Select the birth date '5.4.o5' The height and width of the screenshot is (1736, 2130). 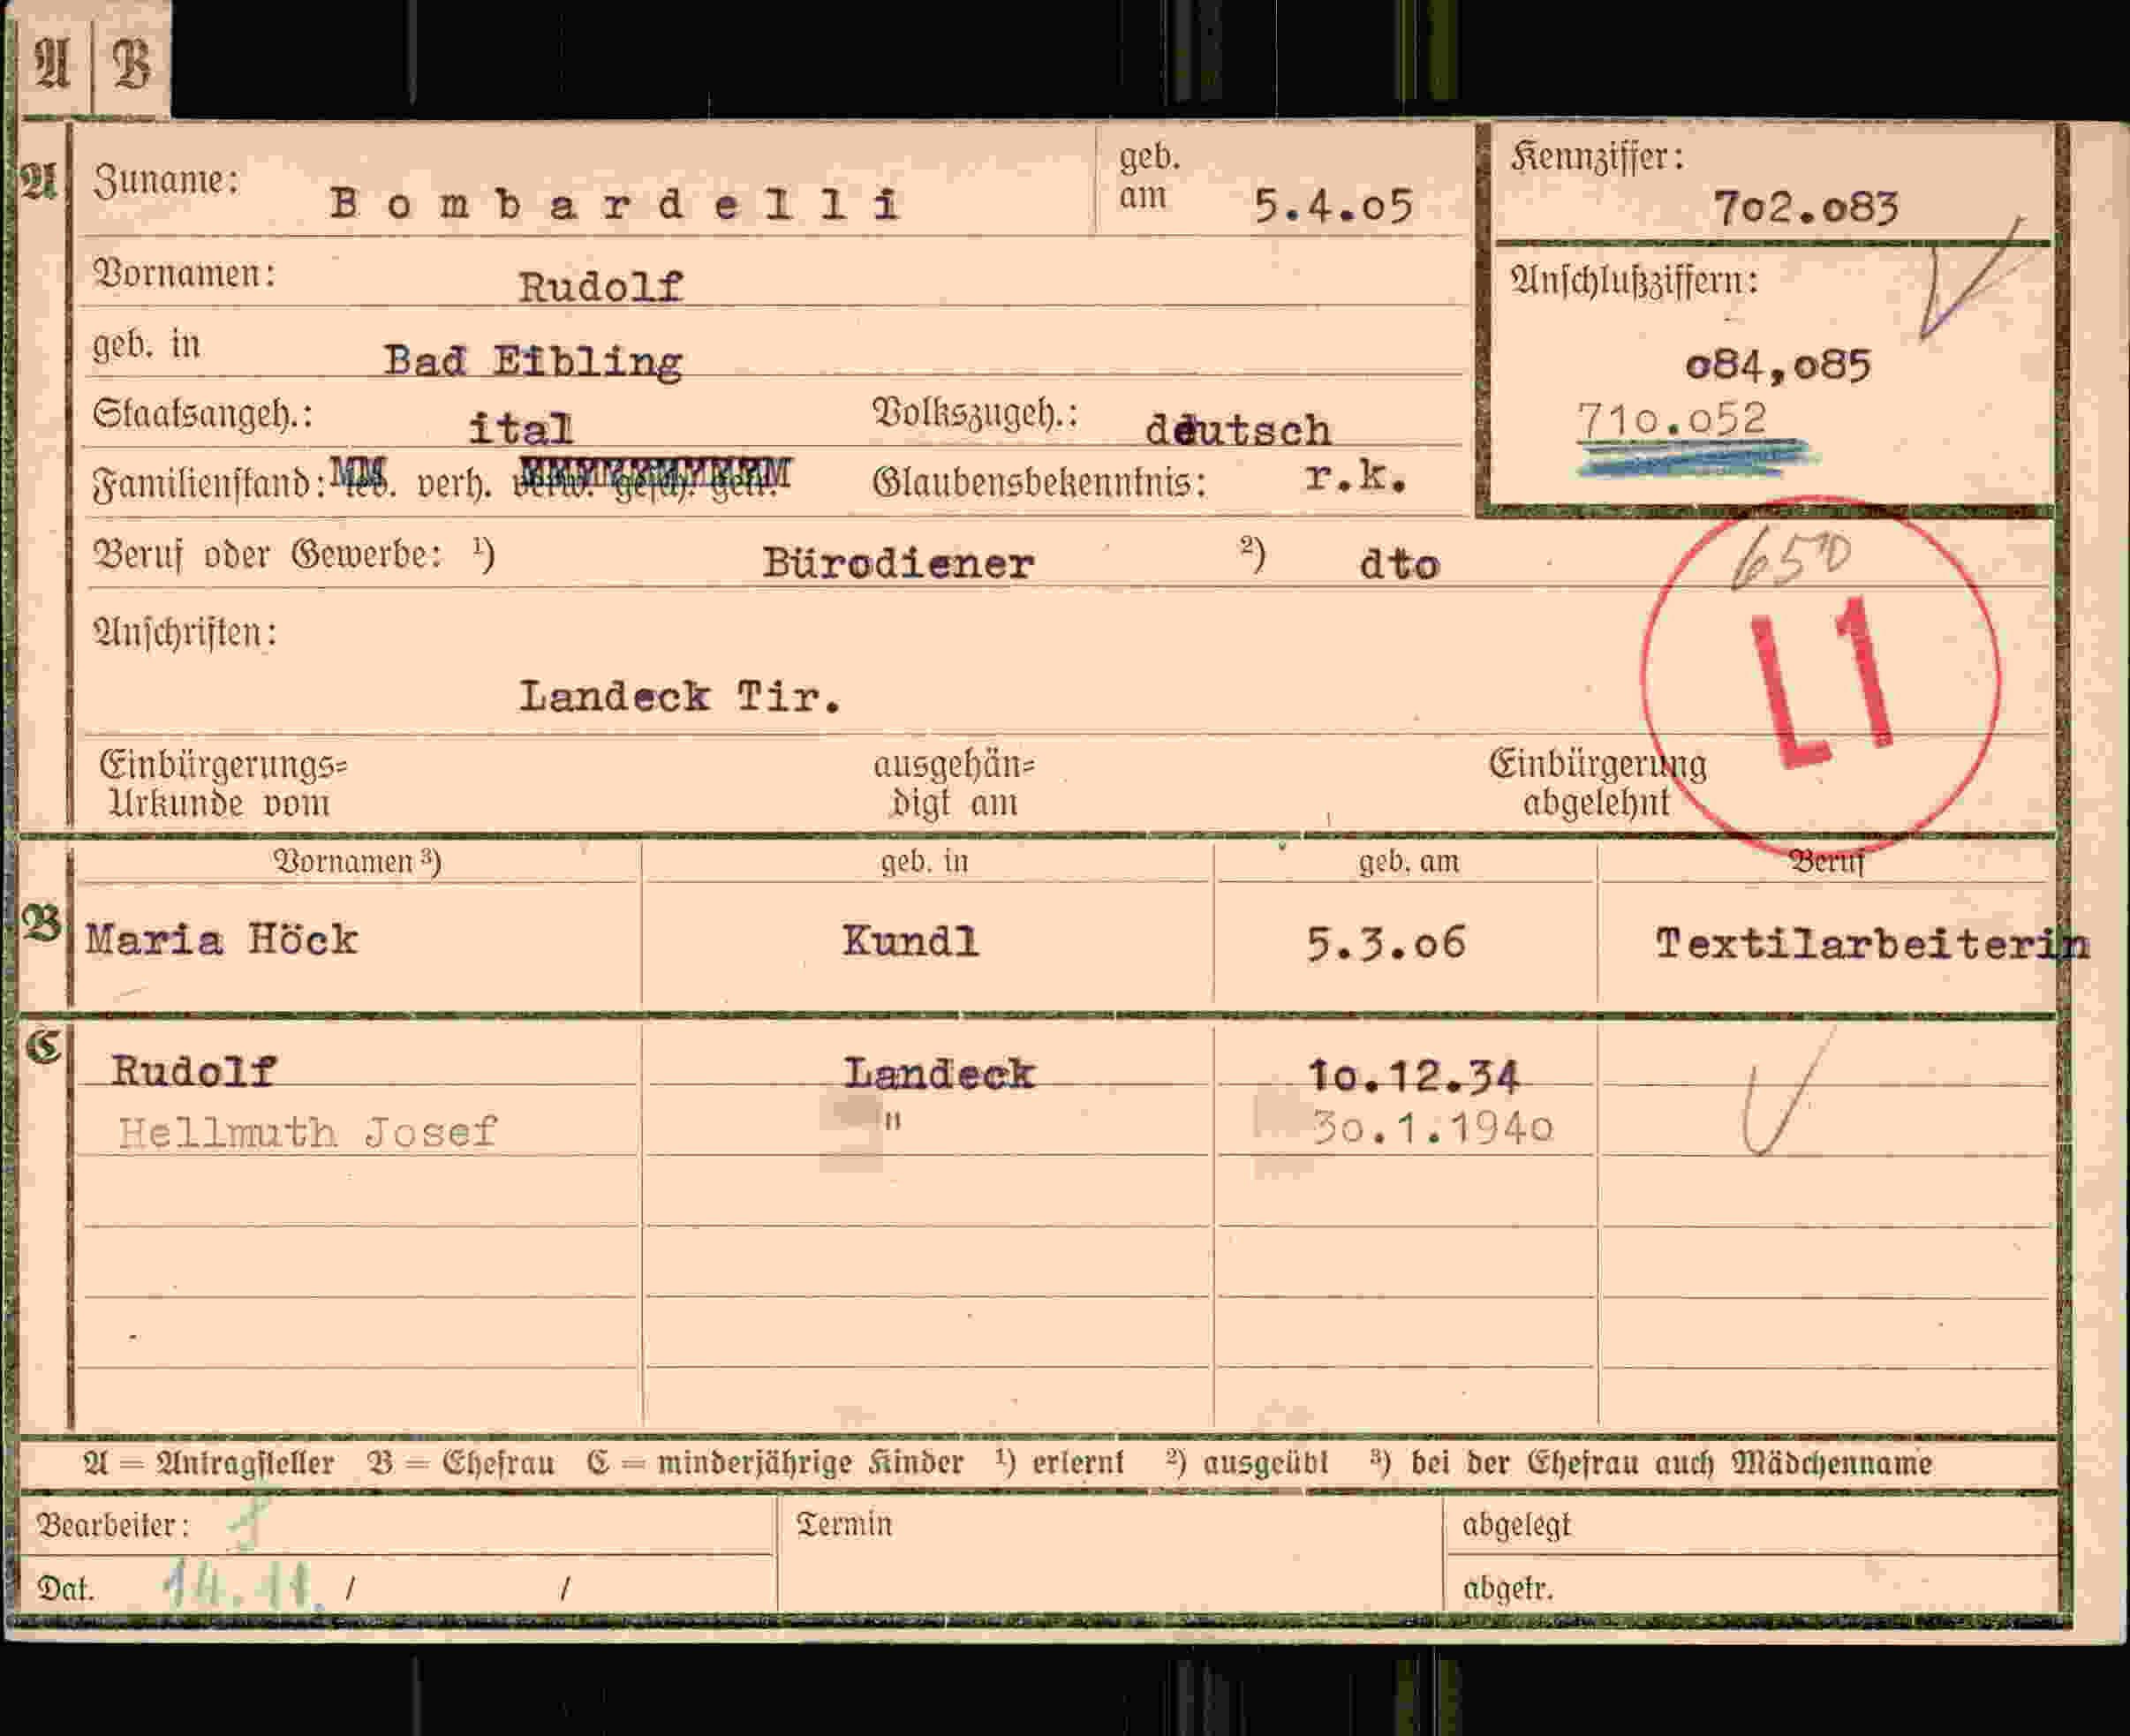tap(1333, 206)
